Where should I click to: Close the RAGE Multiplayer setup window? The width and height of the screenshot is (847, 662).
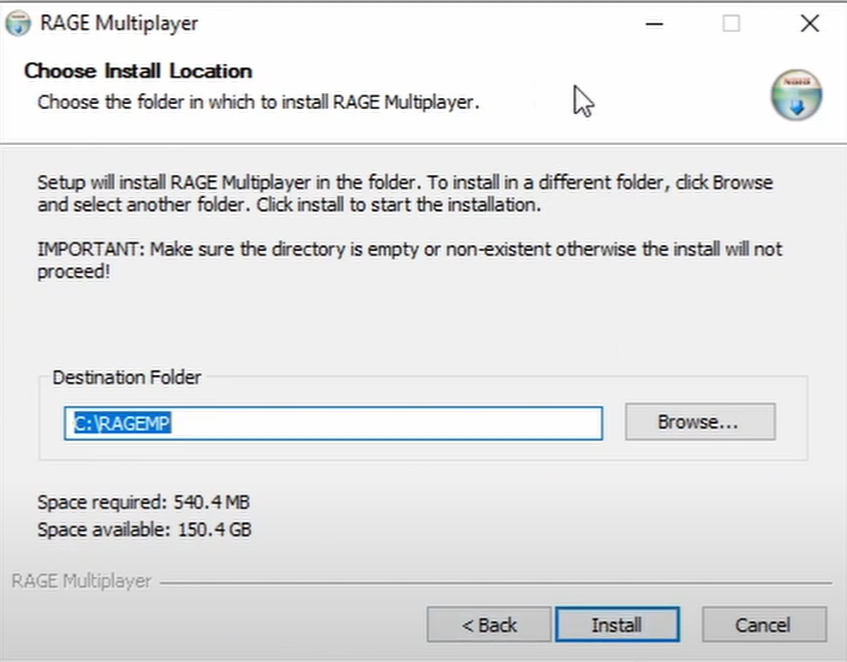tap(809, 23)
